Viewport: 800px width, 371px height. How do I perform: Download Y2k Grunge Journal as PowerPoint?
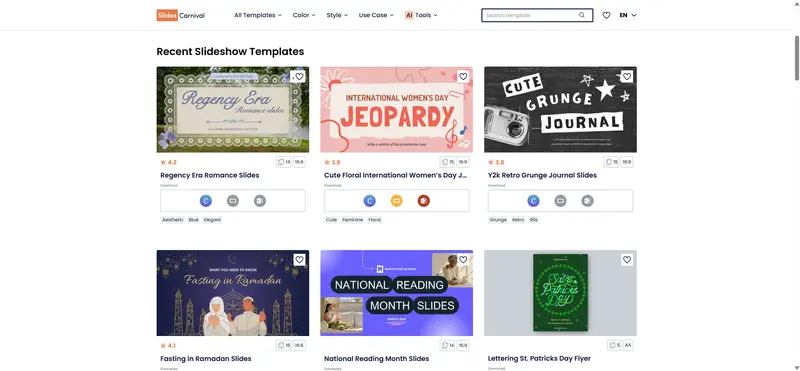(587, 201)
